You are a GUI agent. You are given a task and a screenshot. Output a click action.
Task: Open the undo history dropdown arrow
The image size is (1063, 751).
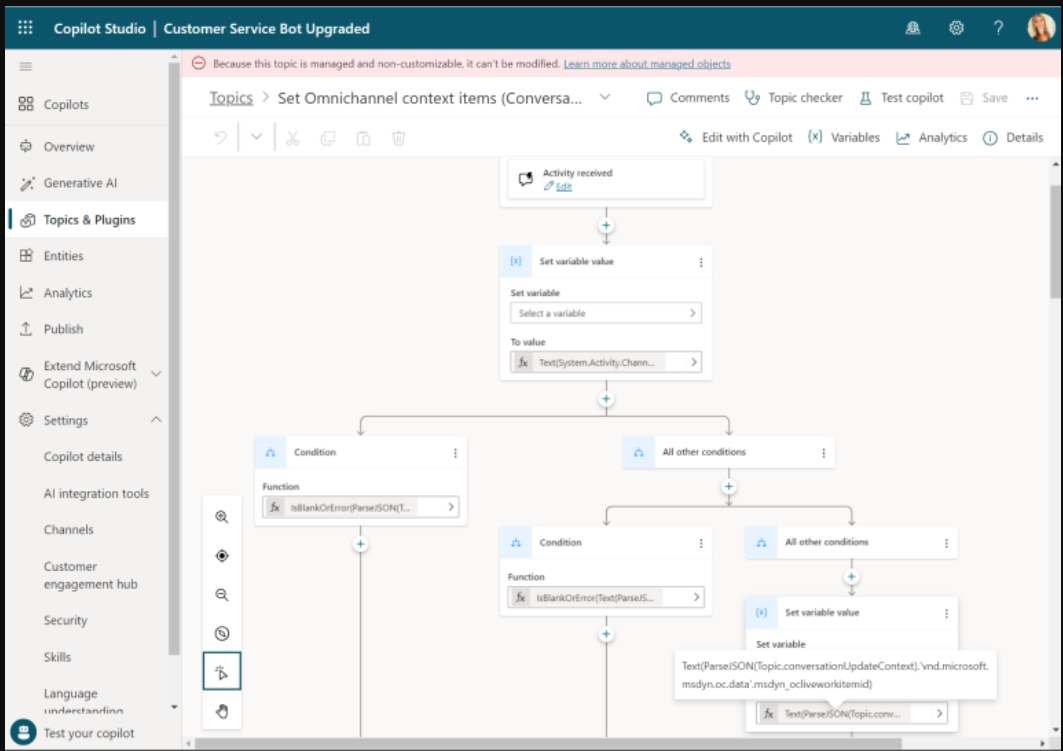tap(256, 137)
